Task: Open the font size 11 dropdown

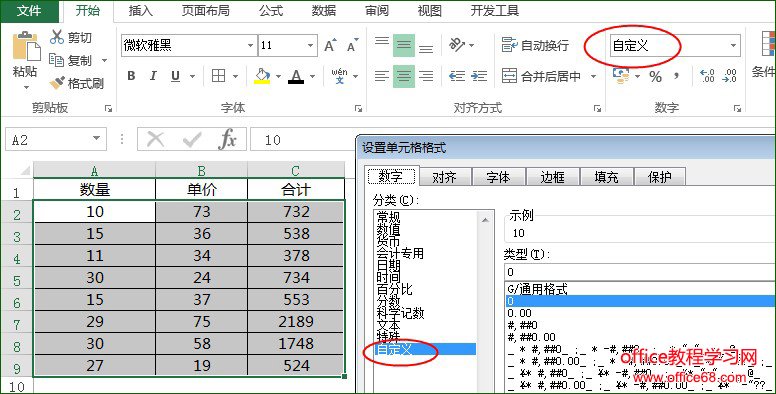Action: point(311,46)
